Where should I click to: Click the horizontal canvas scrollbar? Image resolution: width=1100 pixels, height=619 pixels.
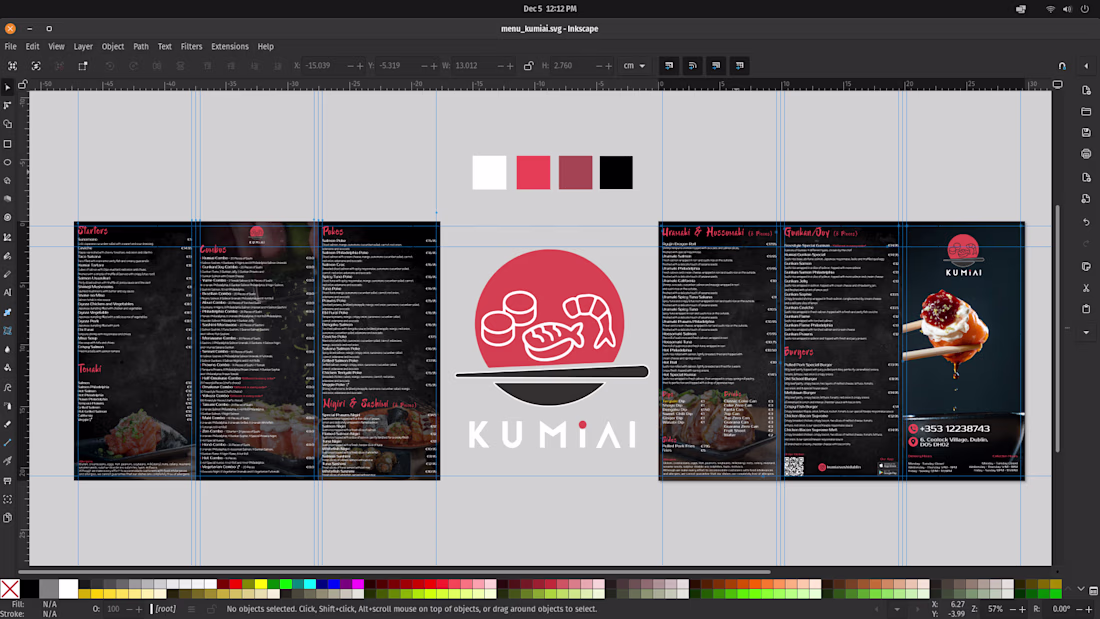coord(394,572)
